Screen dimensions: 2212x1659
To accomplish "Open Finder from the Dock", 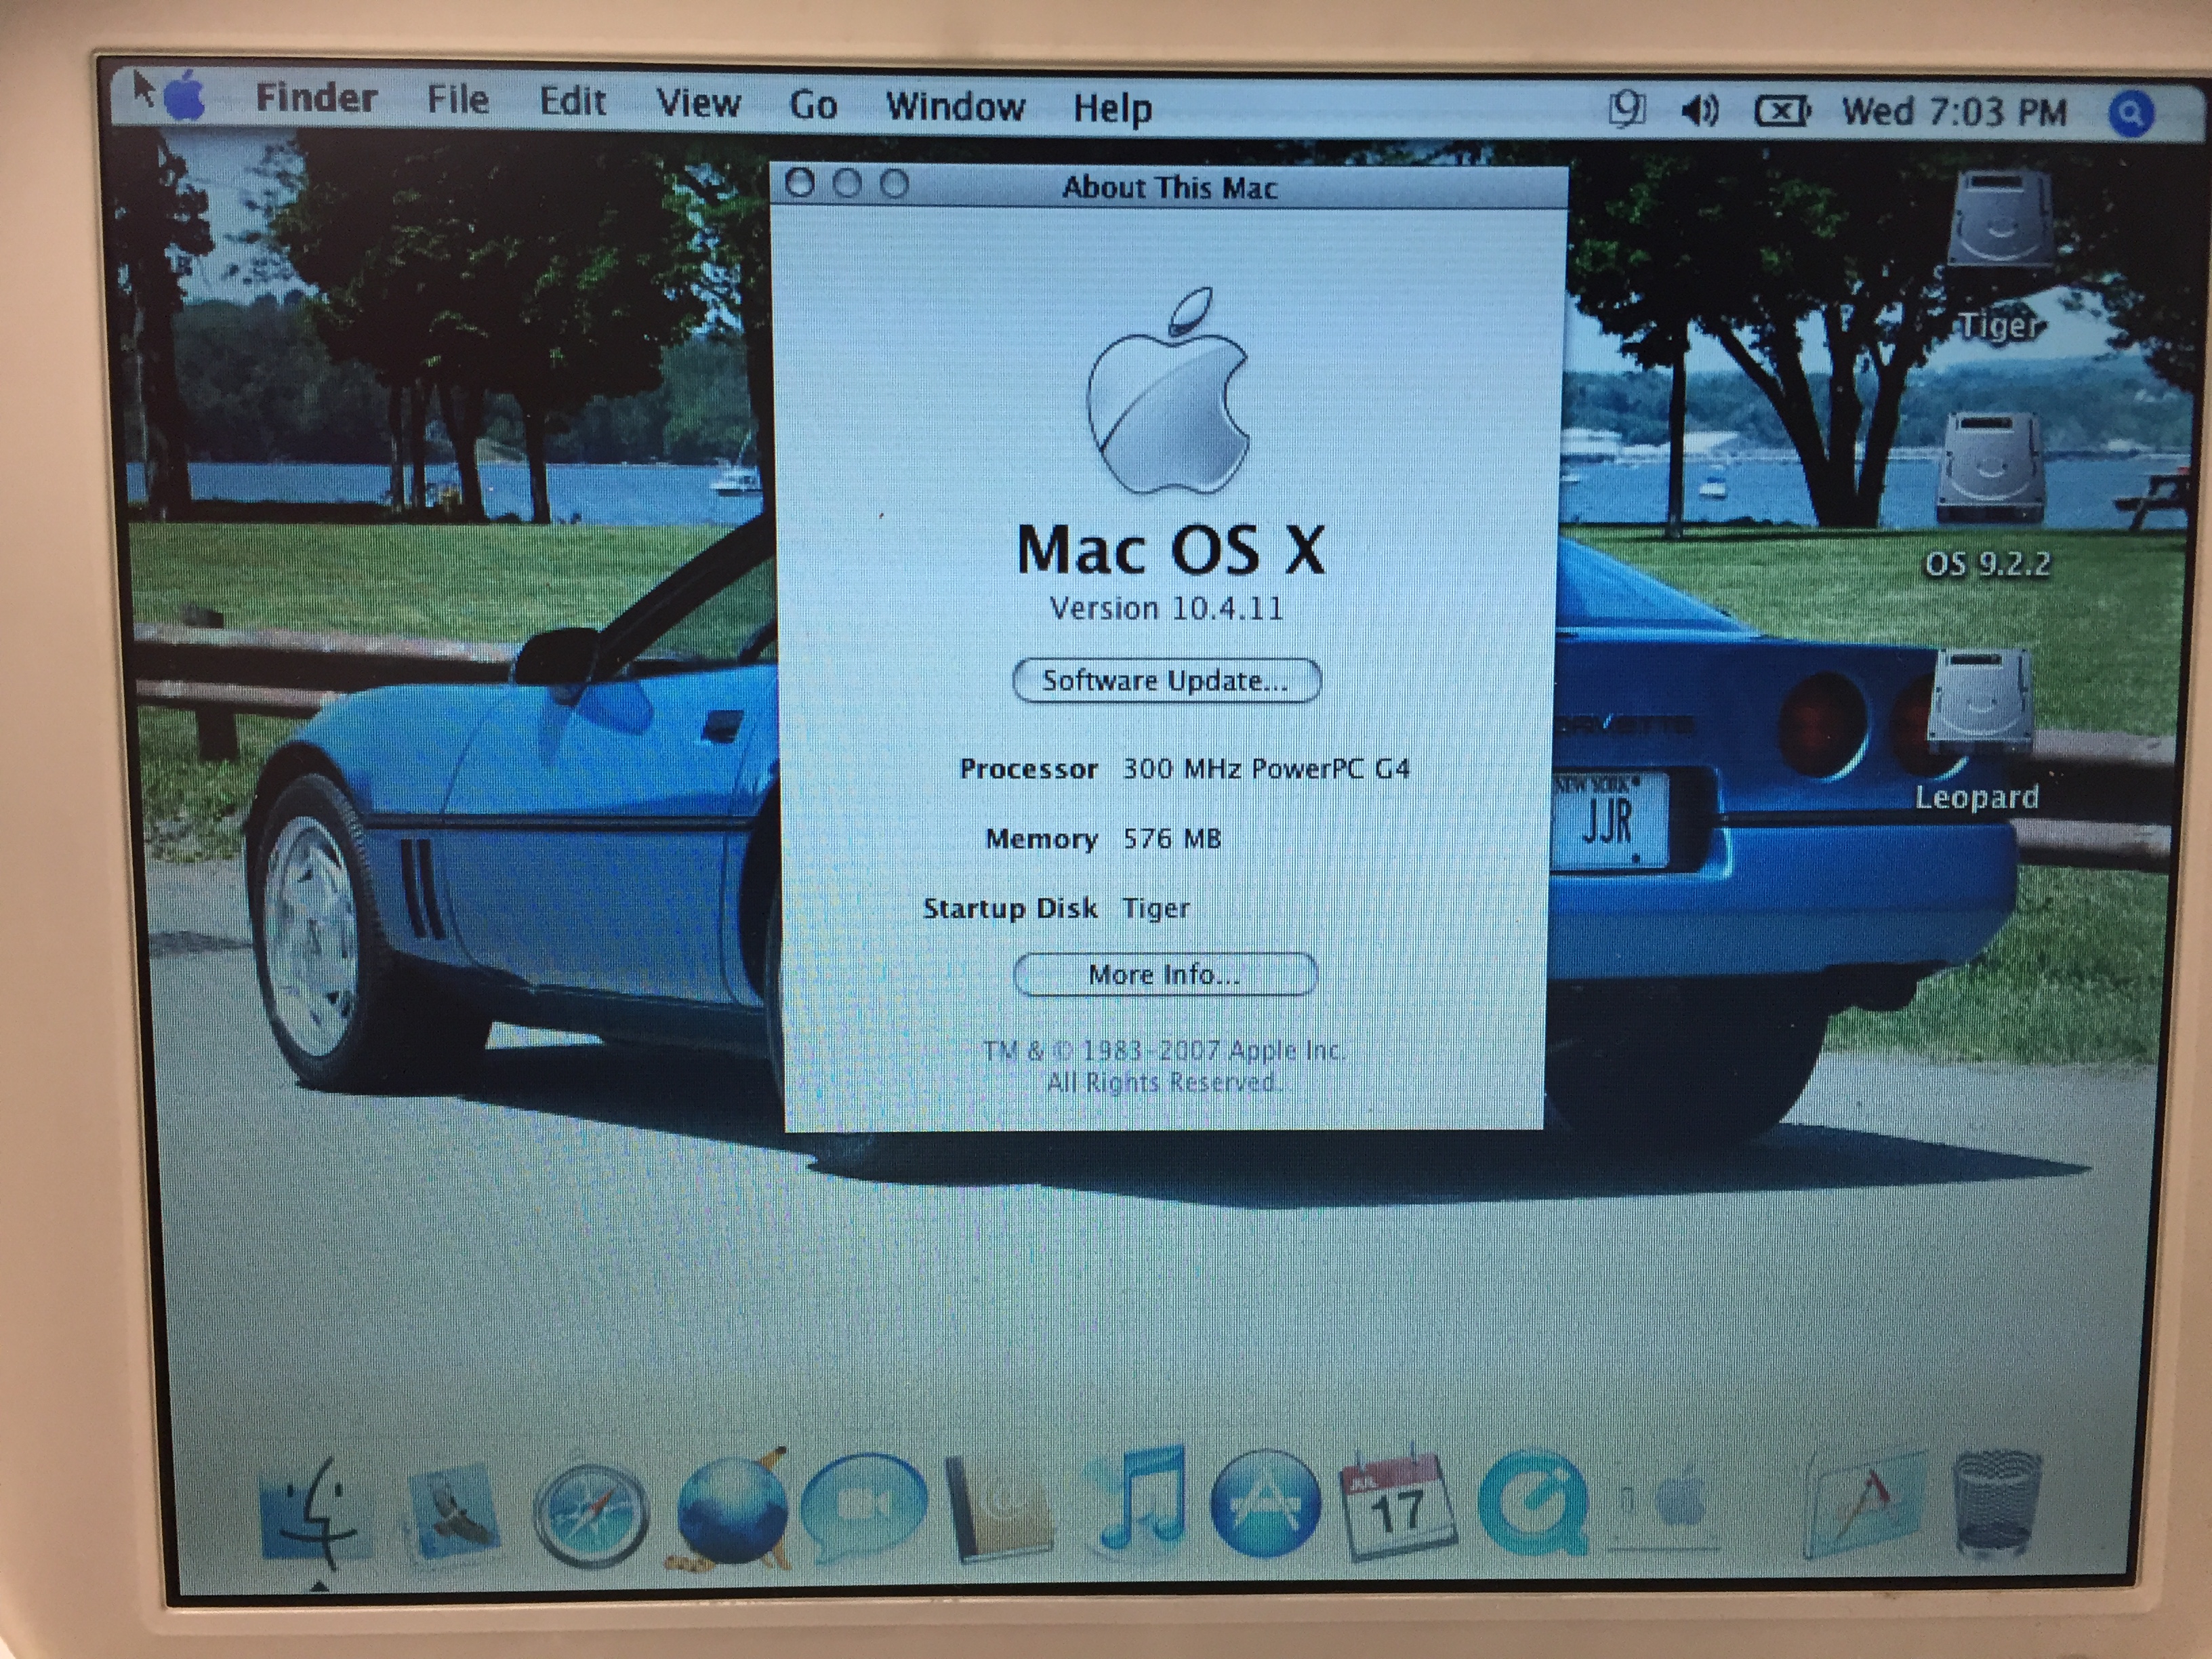I will [x=316, y=1512].
